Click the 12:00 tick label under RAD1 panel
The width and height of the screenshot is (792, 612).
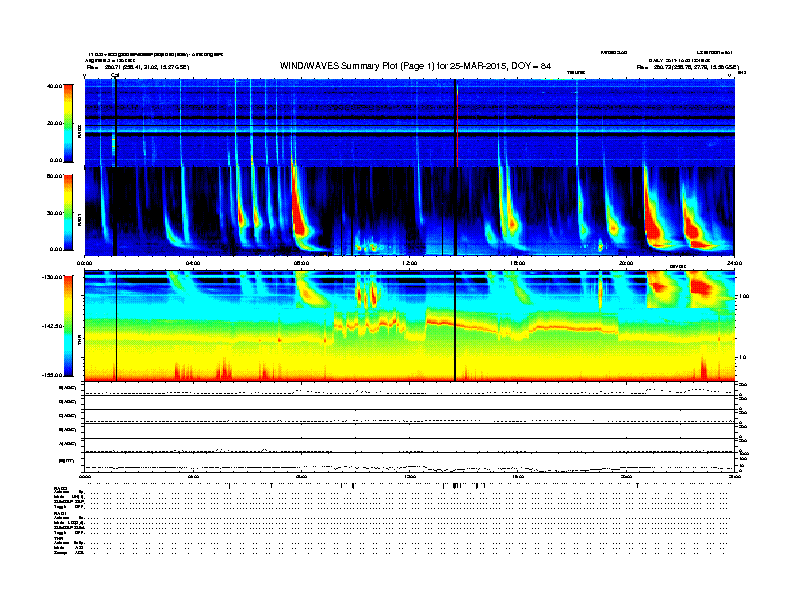point(410,263)
